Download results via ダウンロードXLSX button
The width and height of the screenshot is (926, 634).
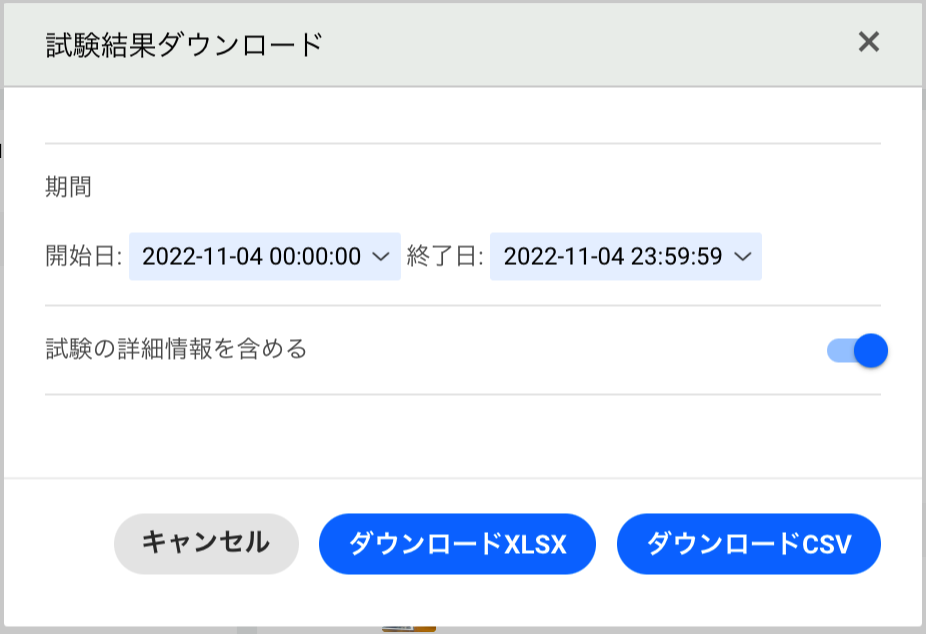(x=457, y=544)
